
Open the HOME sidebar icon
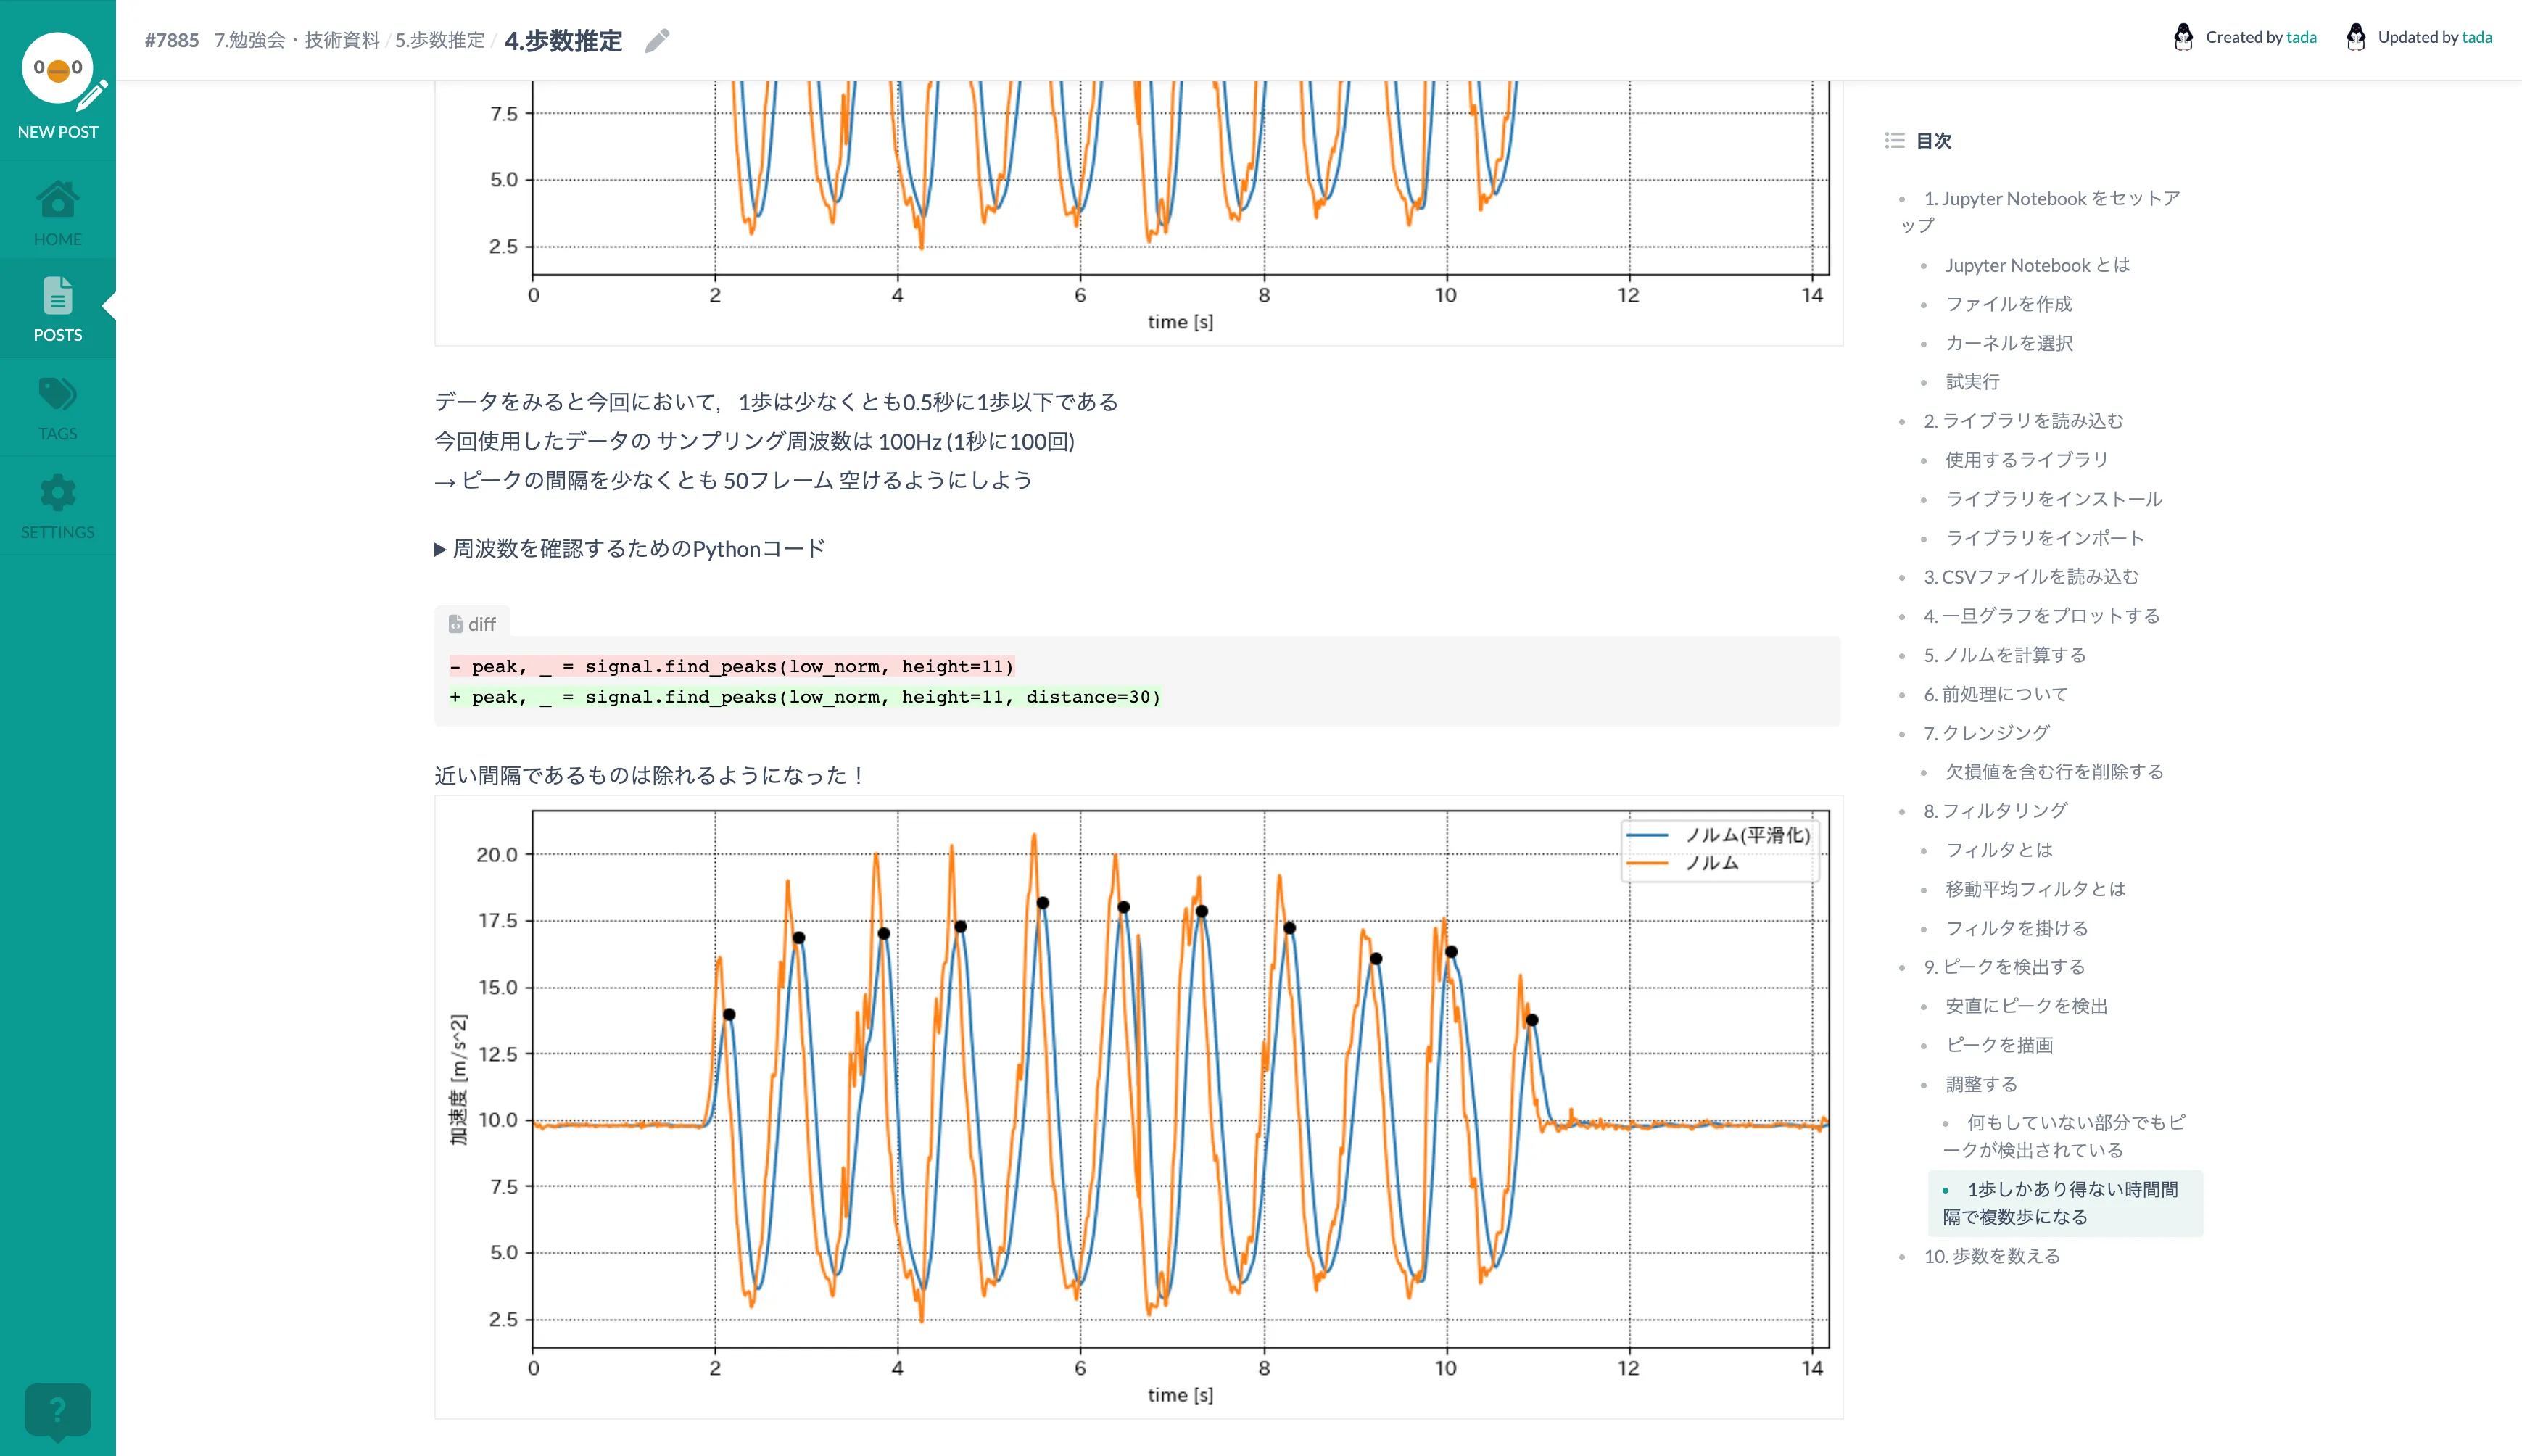click(58, 200)
